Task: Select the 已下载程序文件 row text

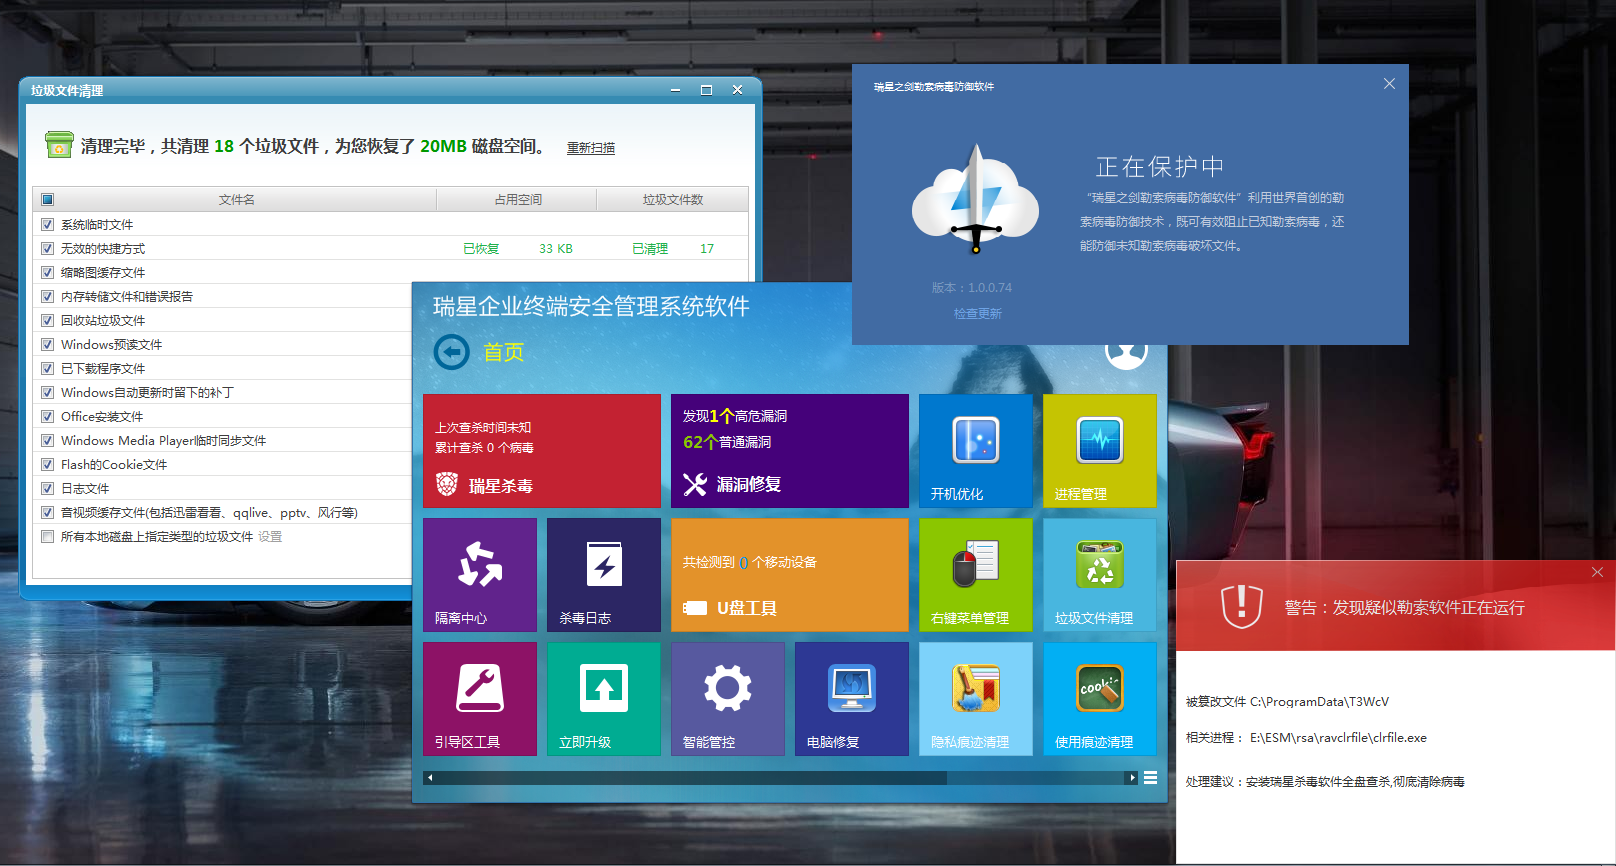Action: pyautogui.click(x=103, y=369)
